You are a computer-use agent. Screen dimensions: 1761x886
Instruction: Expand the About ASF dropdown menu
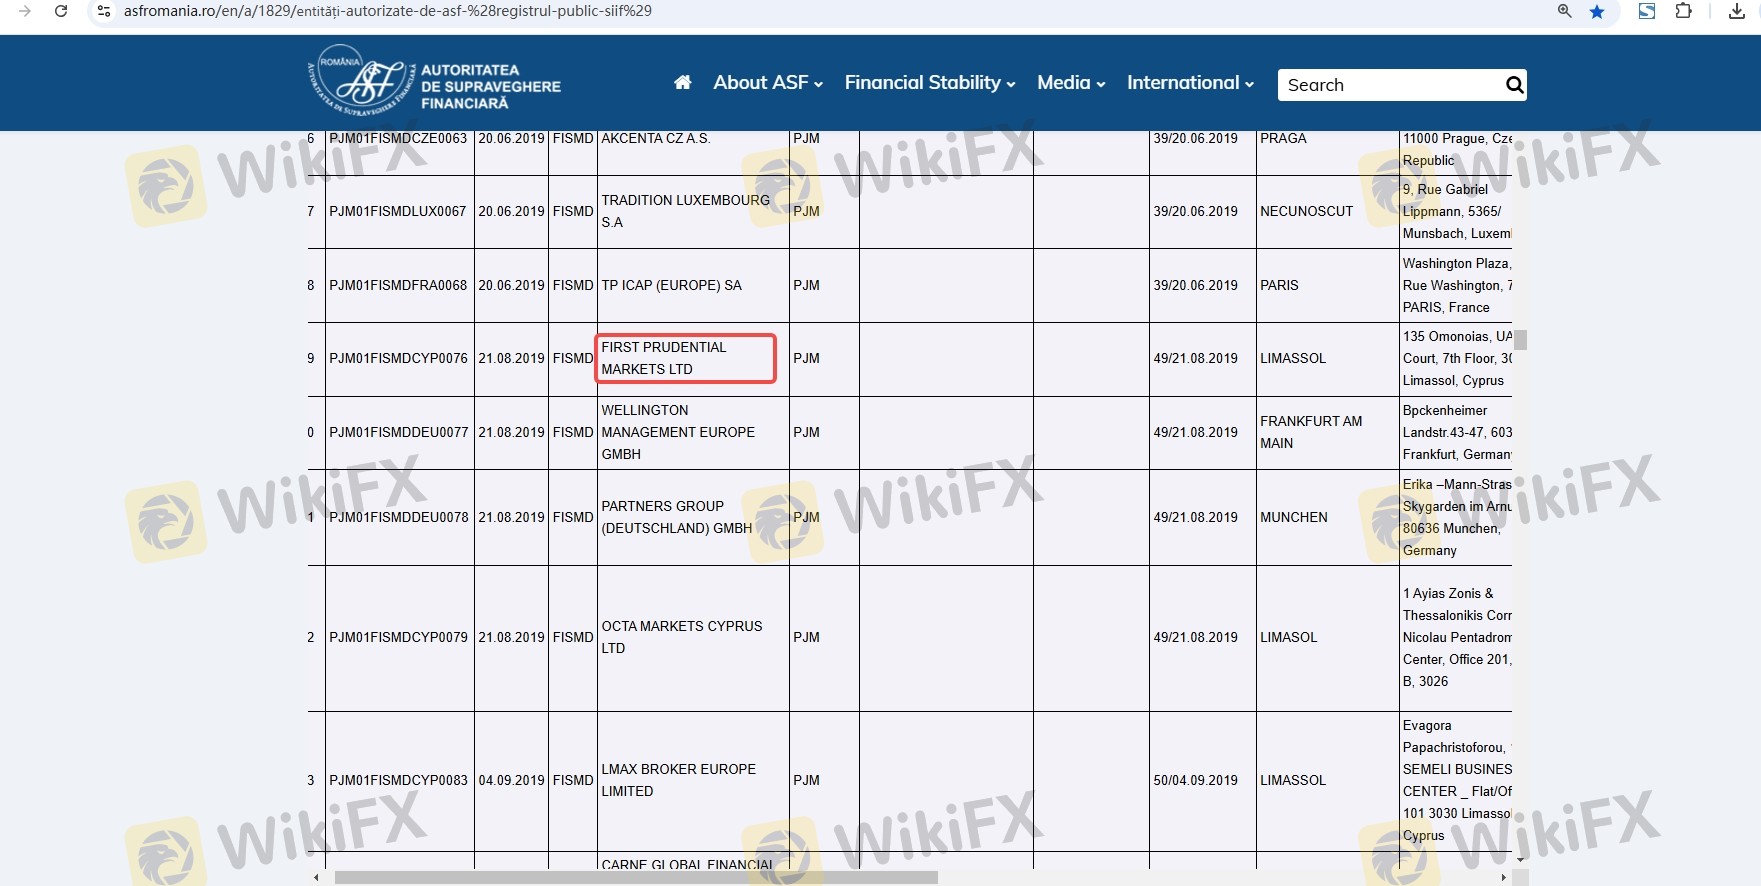click(x=767, y=83)
